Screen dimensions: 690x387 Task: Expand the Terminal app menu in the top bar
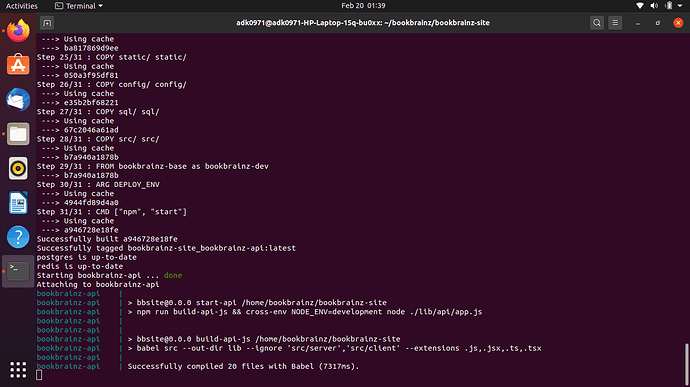(x=79, y=6)
